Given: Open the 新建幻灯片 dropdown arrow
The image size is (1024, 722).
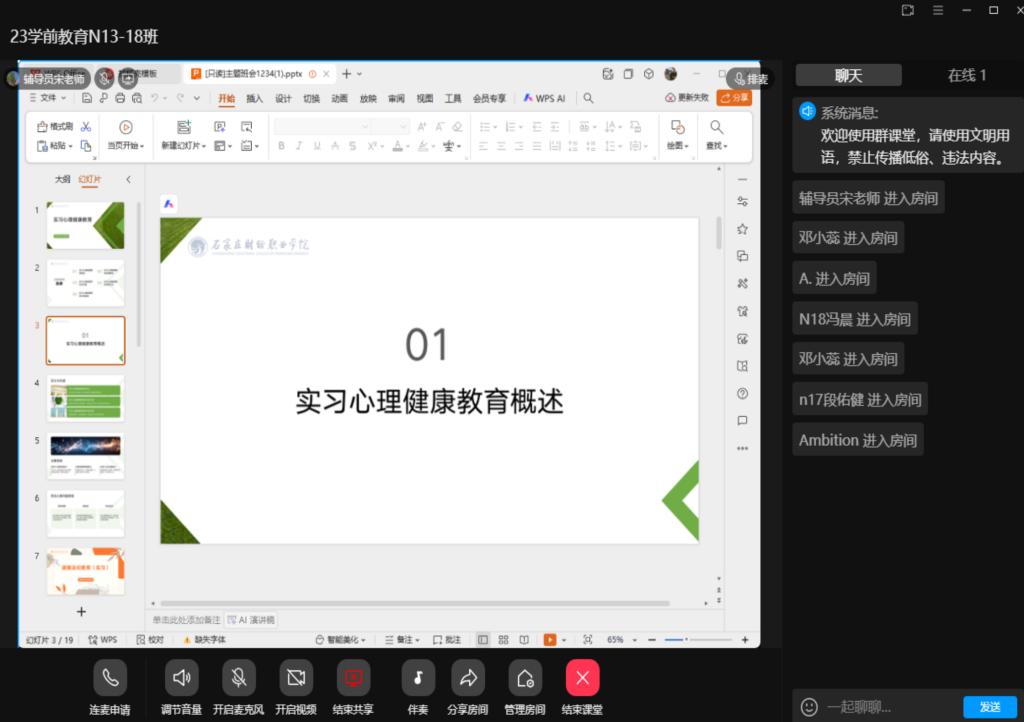Looking at the screenshot, I should pyautogui.click(x=203, y=146).
